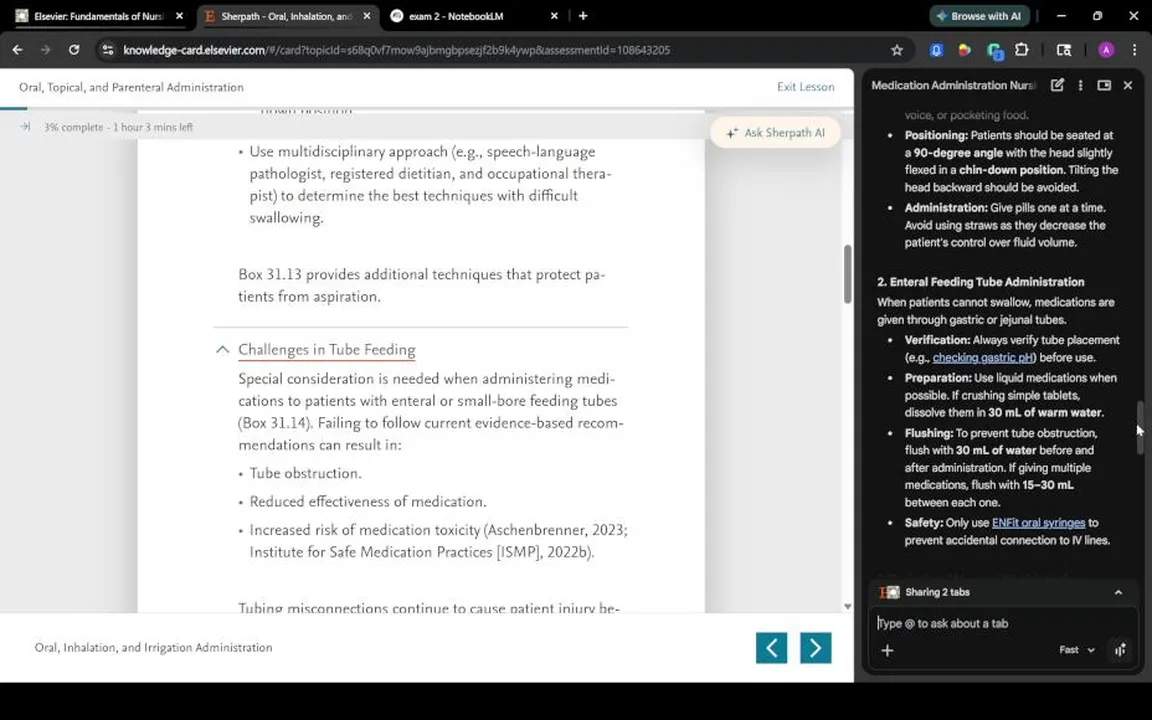Click the blue shield extension icon
The width and height of the screenshot is (1152, 720).
936,50
